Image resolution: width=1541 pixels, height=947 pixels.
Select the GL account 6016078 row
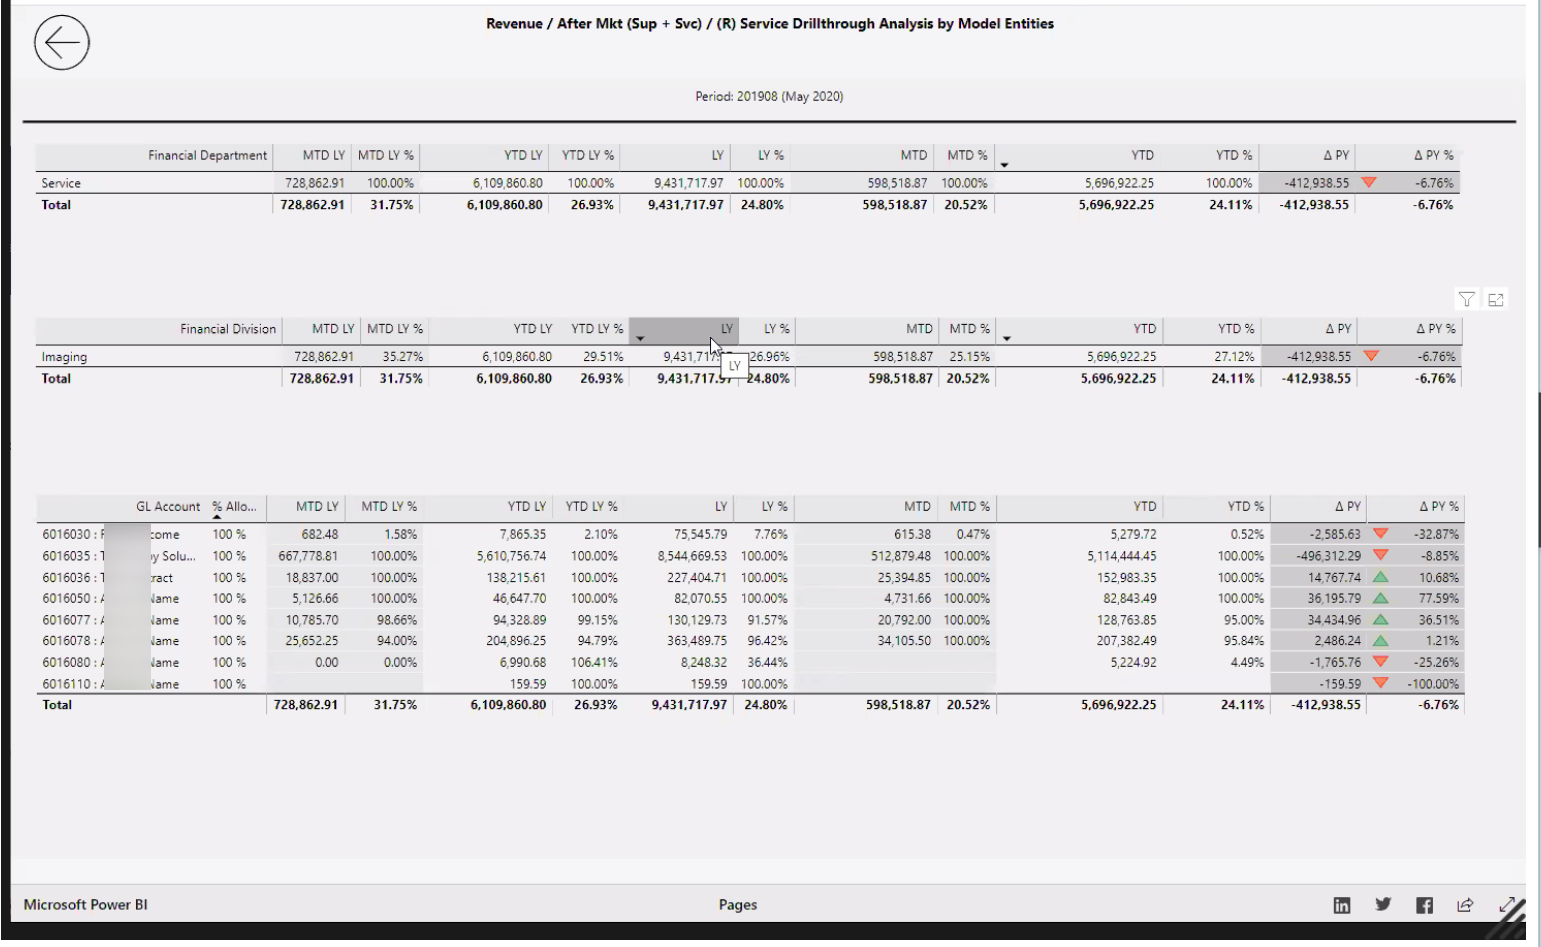pos(750,640)
